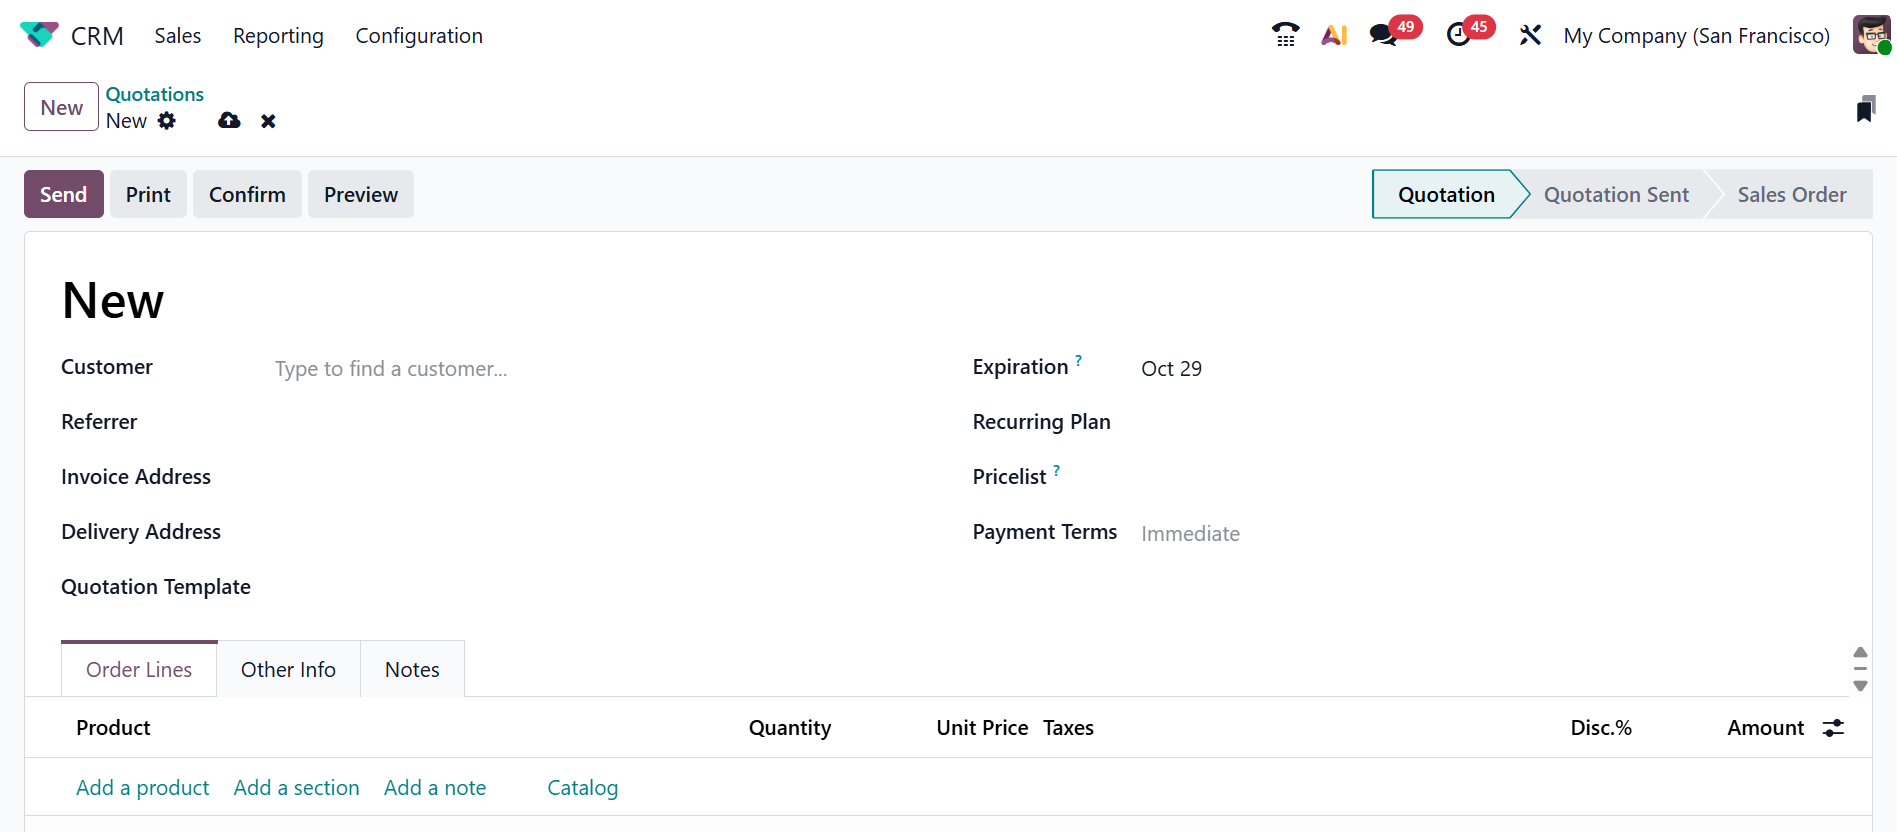Open the Catalog link
The width and height of the screenshot is (1897, 832).
[582, 788]
